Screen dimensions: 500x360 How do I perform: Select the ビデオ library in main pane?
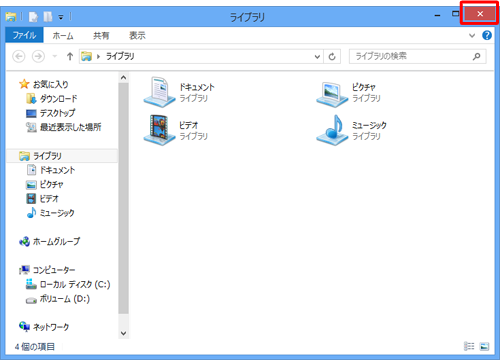[x=176, y=130]
